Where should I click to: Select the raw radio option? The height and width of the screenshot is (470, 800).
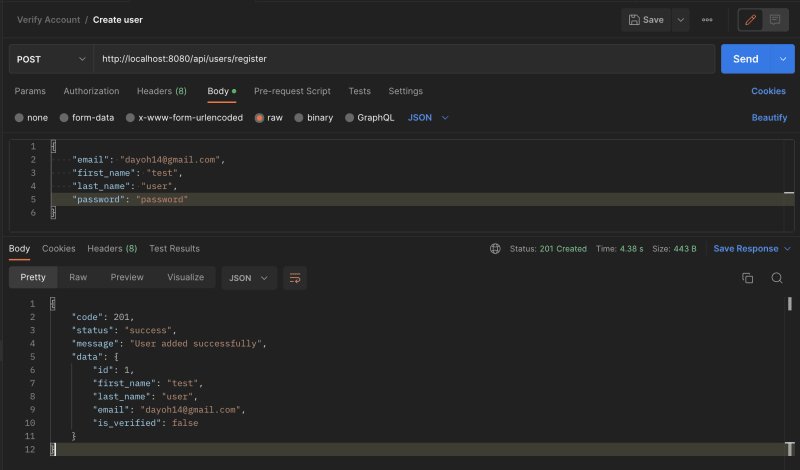click(259, 118)
